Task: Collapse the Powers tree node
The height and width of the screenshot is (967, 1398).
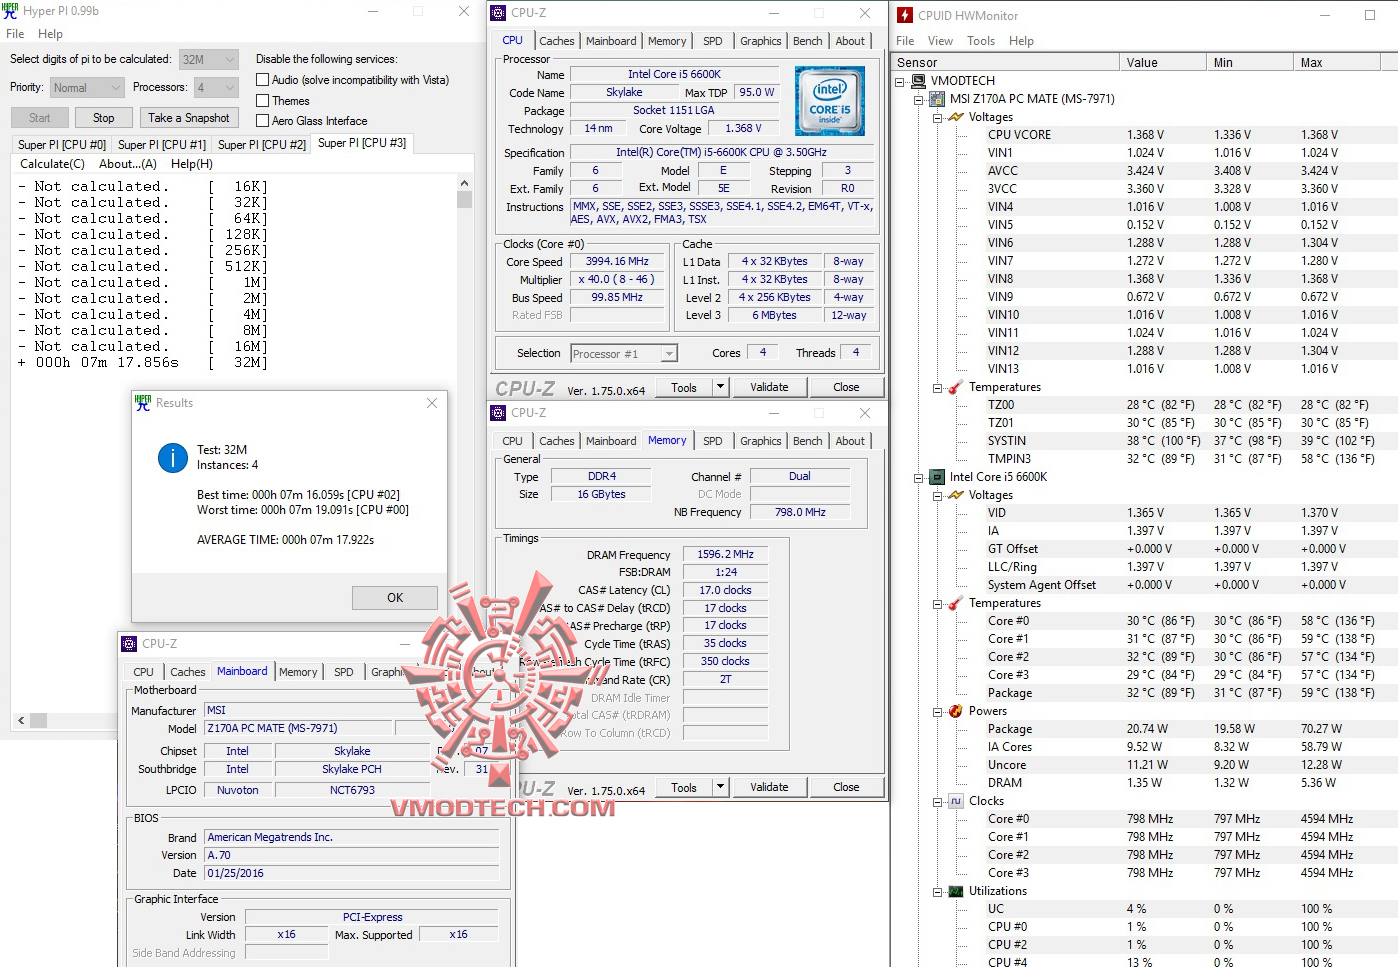Action: (938, 711)
